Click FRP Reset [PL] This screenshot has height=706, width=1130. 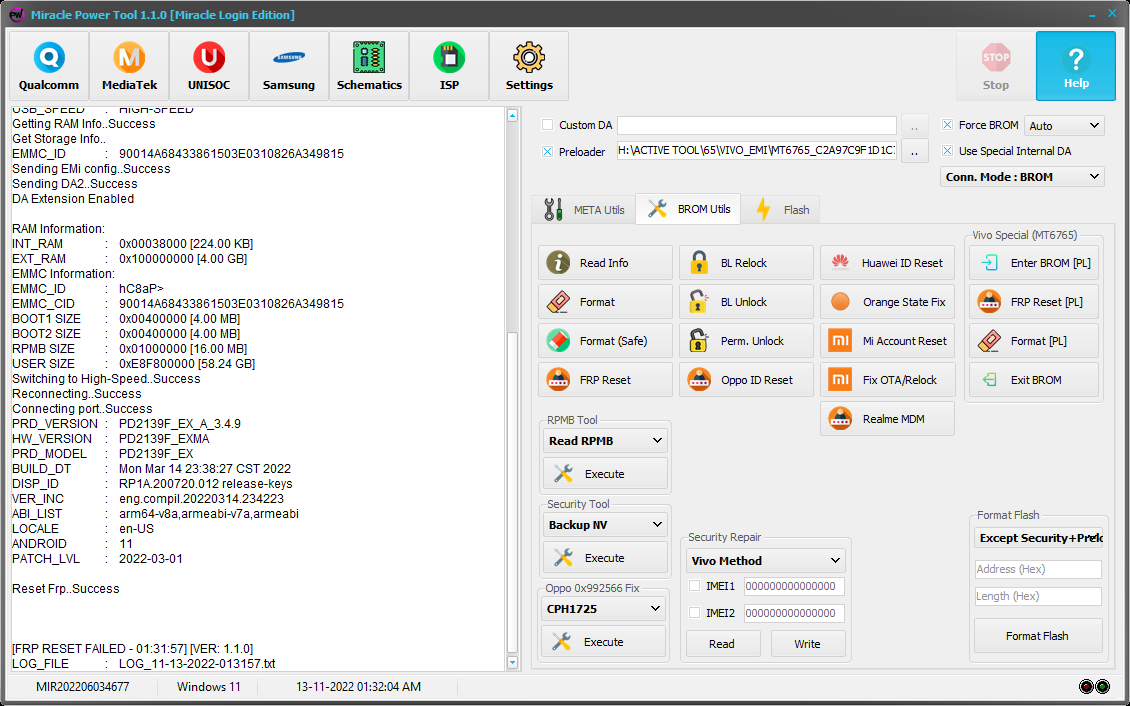[x=1034, y=302]
